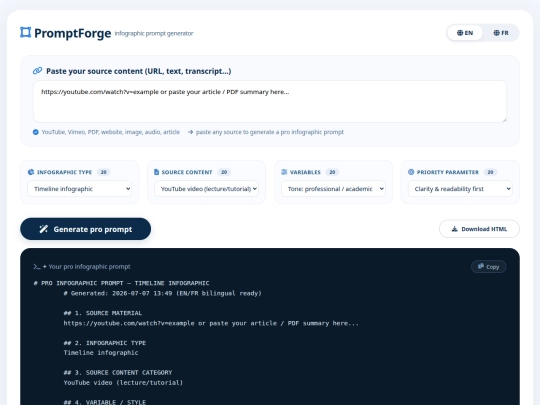This screenshot has height=405, width=540.
Task: Click the 'Paste your source content' heading
Action: [139, 71]
